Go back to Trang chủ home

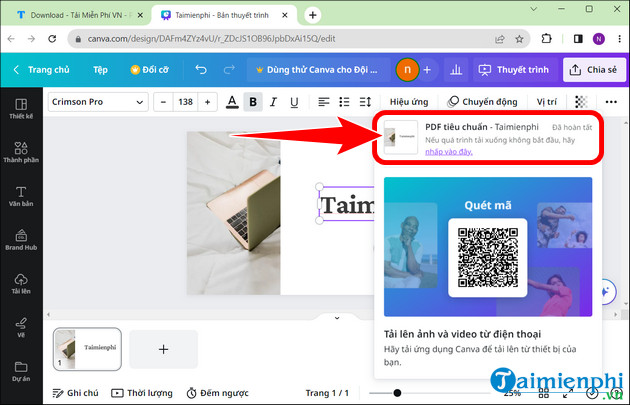click(41, 70)
